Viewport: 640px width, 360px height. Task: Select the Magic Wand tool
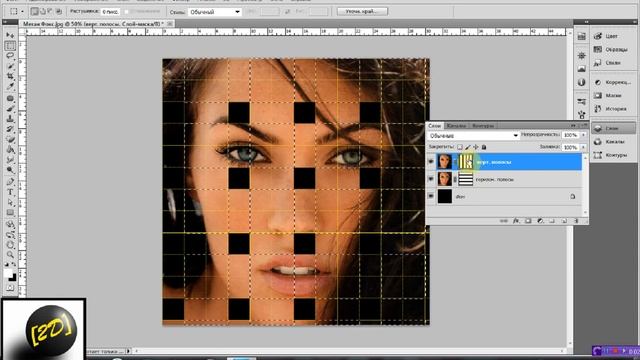click(10, 66)
